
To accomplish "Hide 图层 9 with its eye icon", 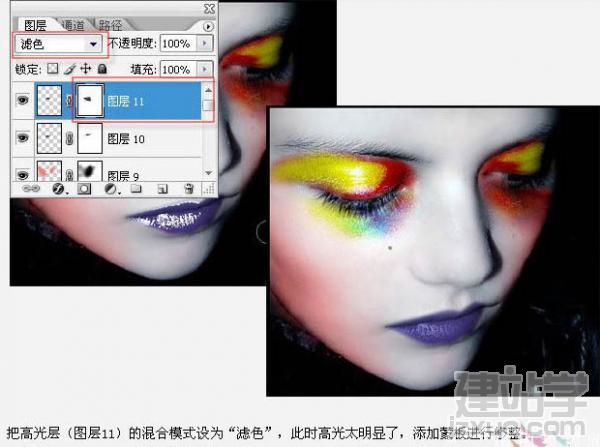I will (23, 175).
